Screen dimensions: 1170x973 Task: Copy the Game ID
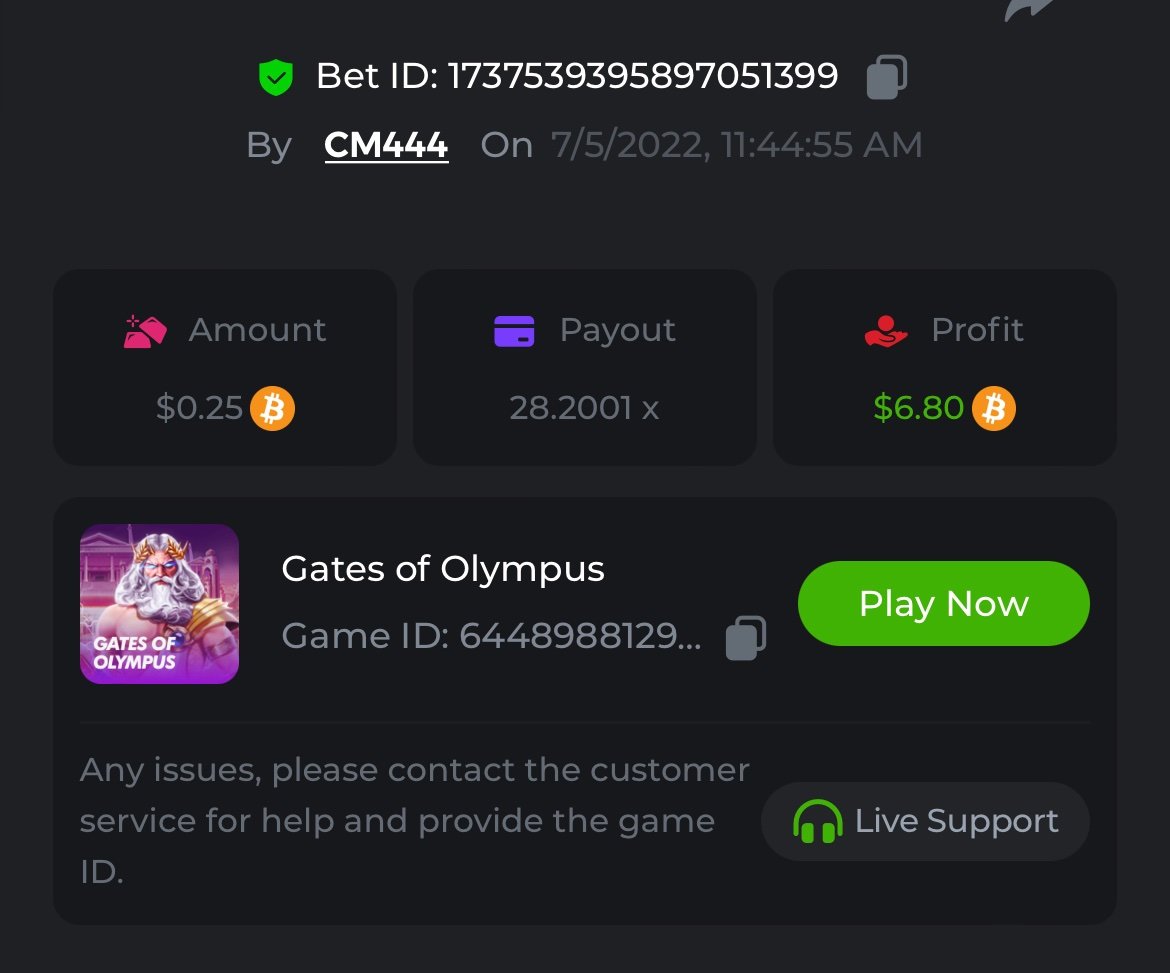745,637
